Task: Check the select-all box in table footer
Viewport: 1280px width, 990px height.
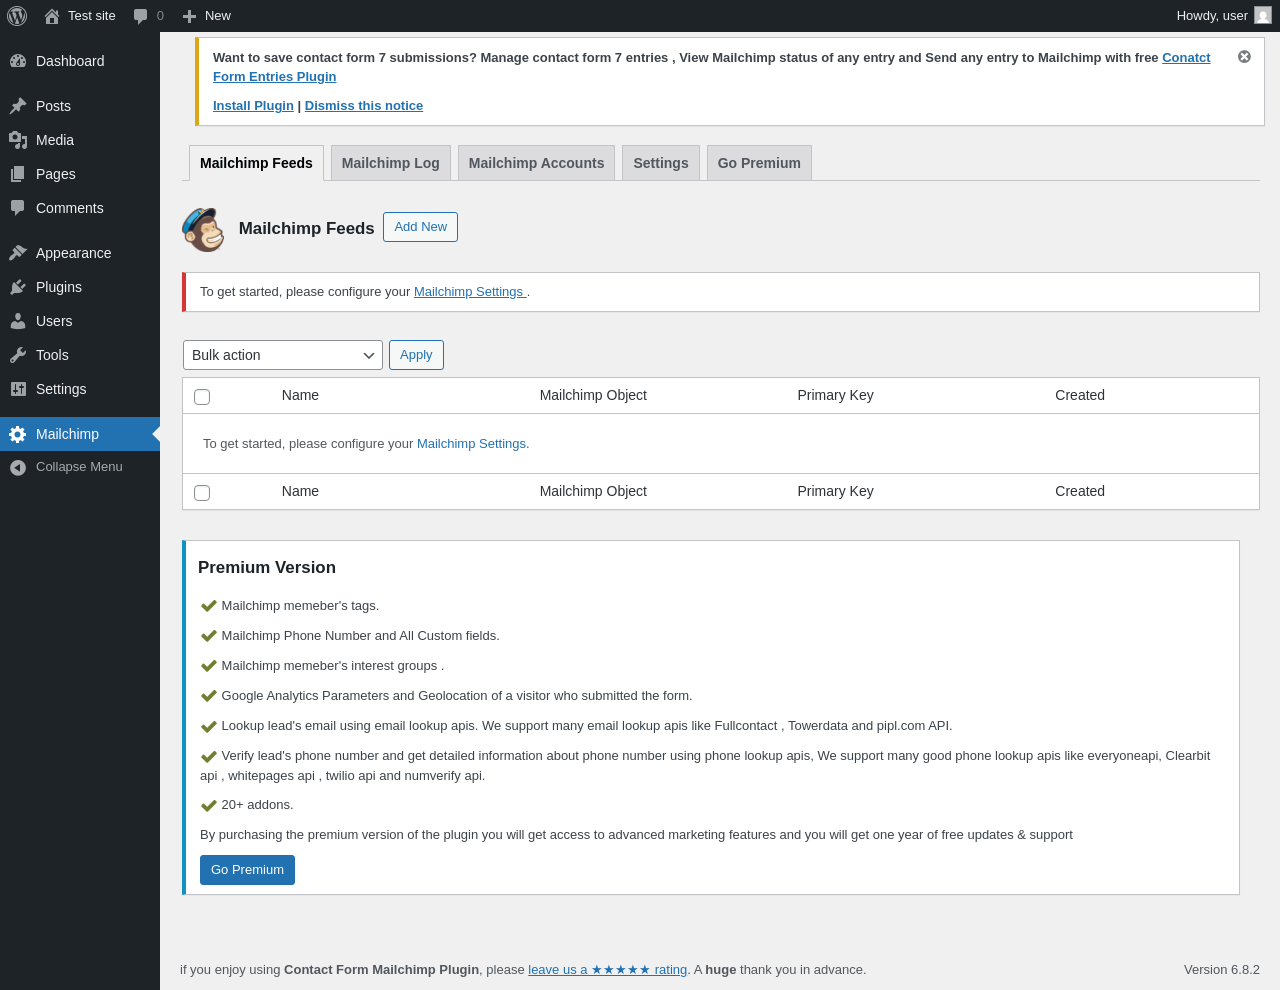Action: 202,493
